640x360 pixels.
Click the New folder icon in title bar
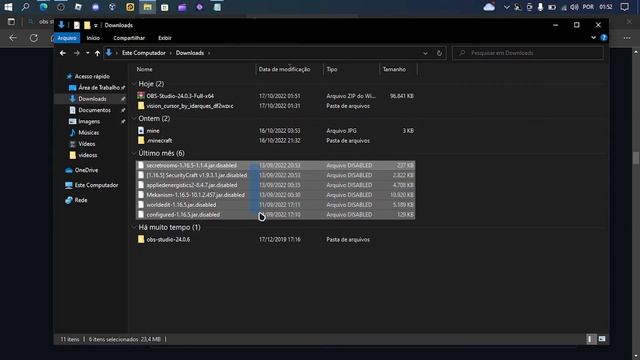pos(87,25)
